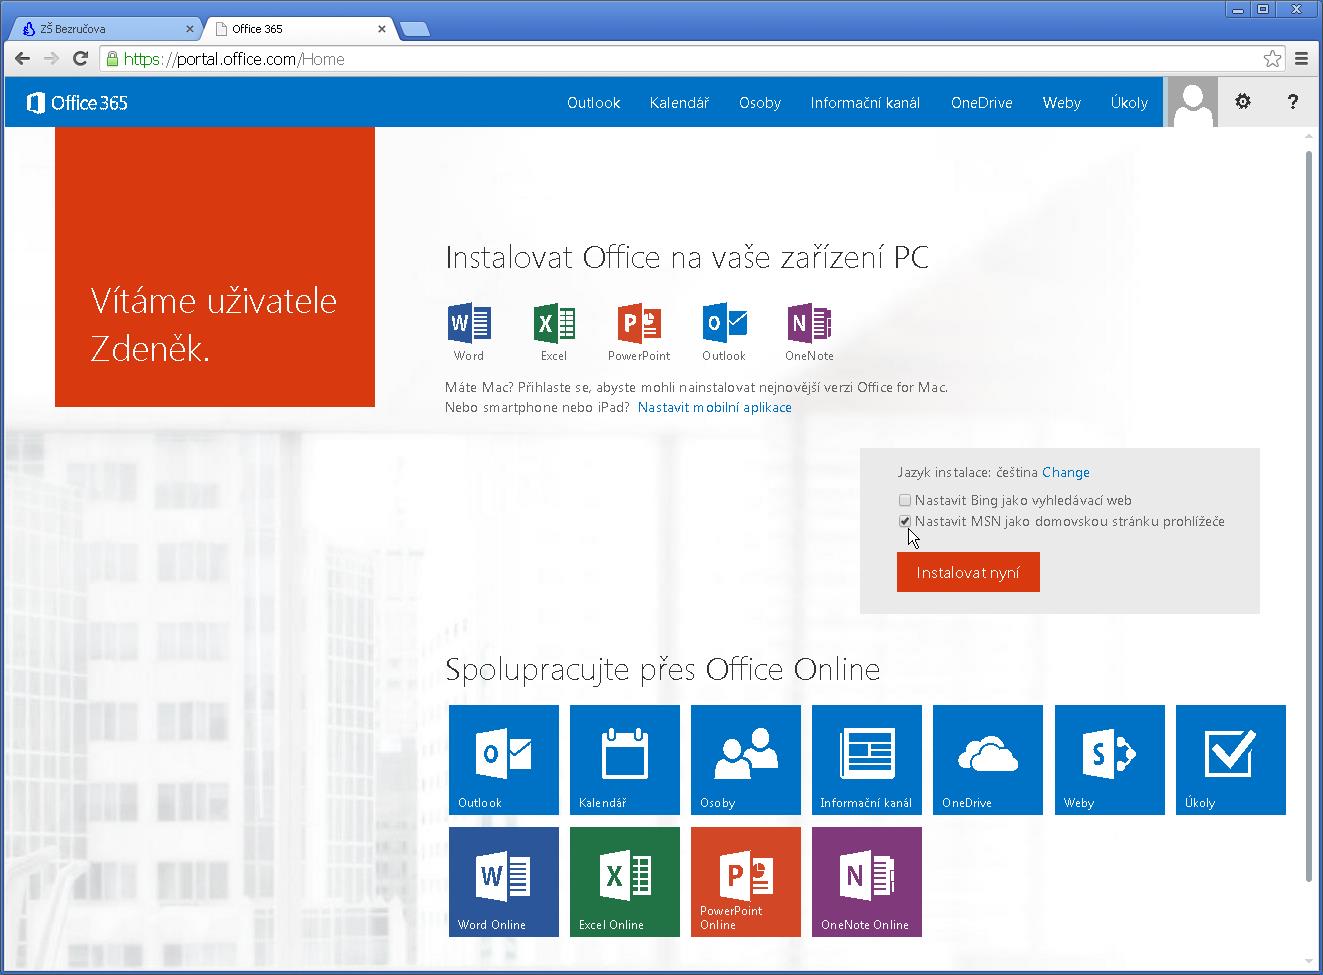Click the Office 365 logo

77,102
